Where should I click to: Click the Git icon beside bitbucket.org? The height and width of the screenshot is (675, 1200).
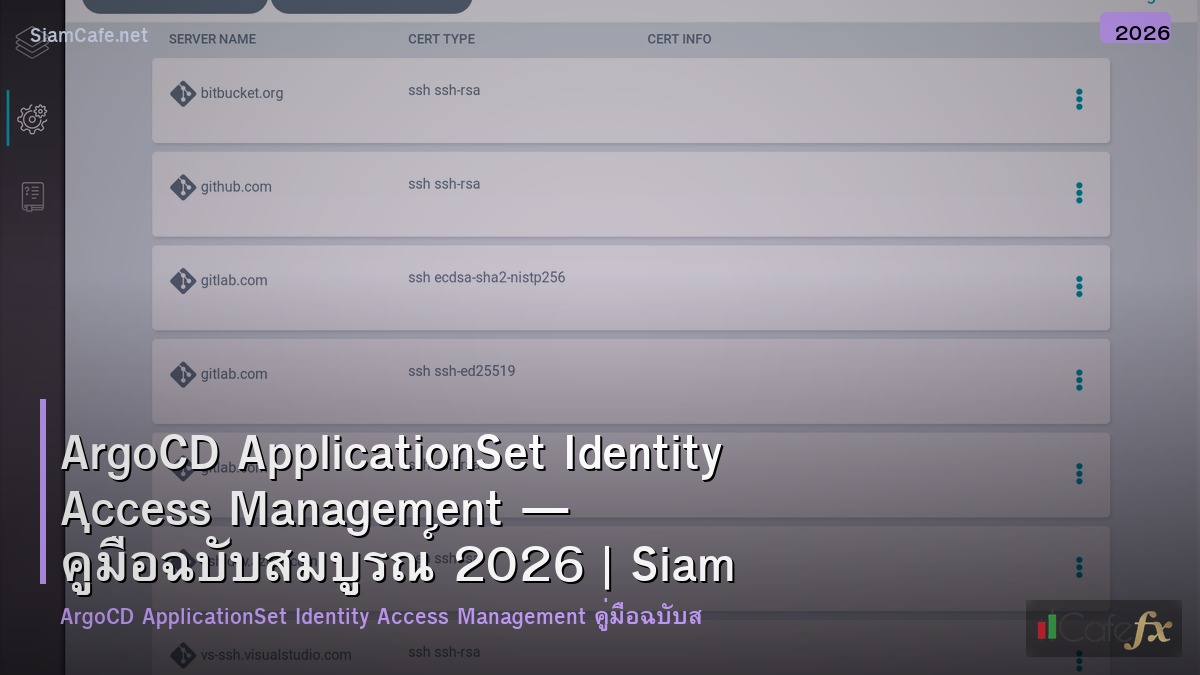184,93
